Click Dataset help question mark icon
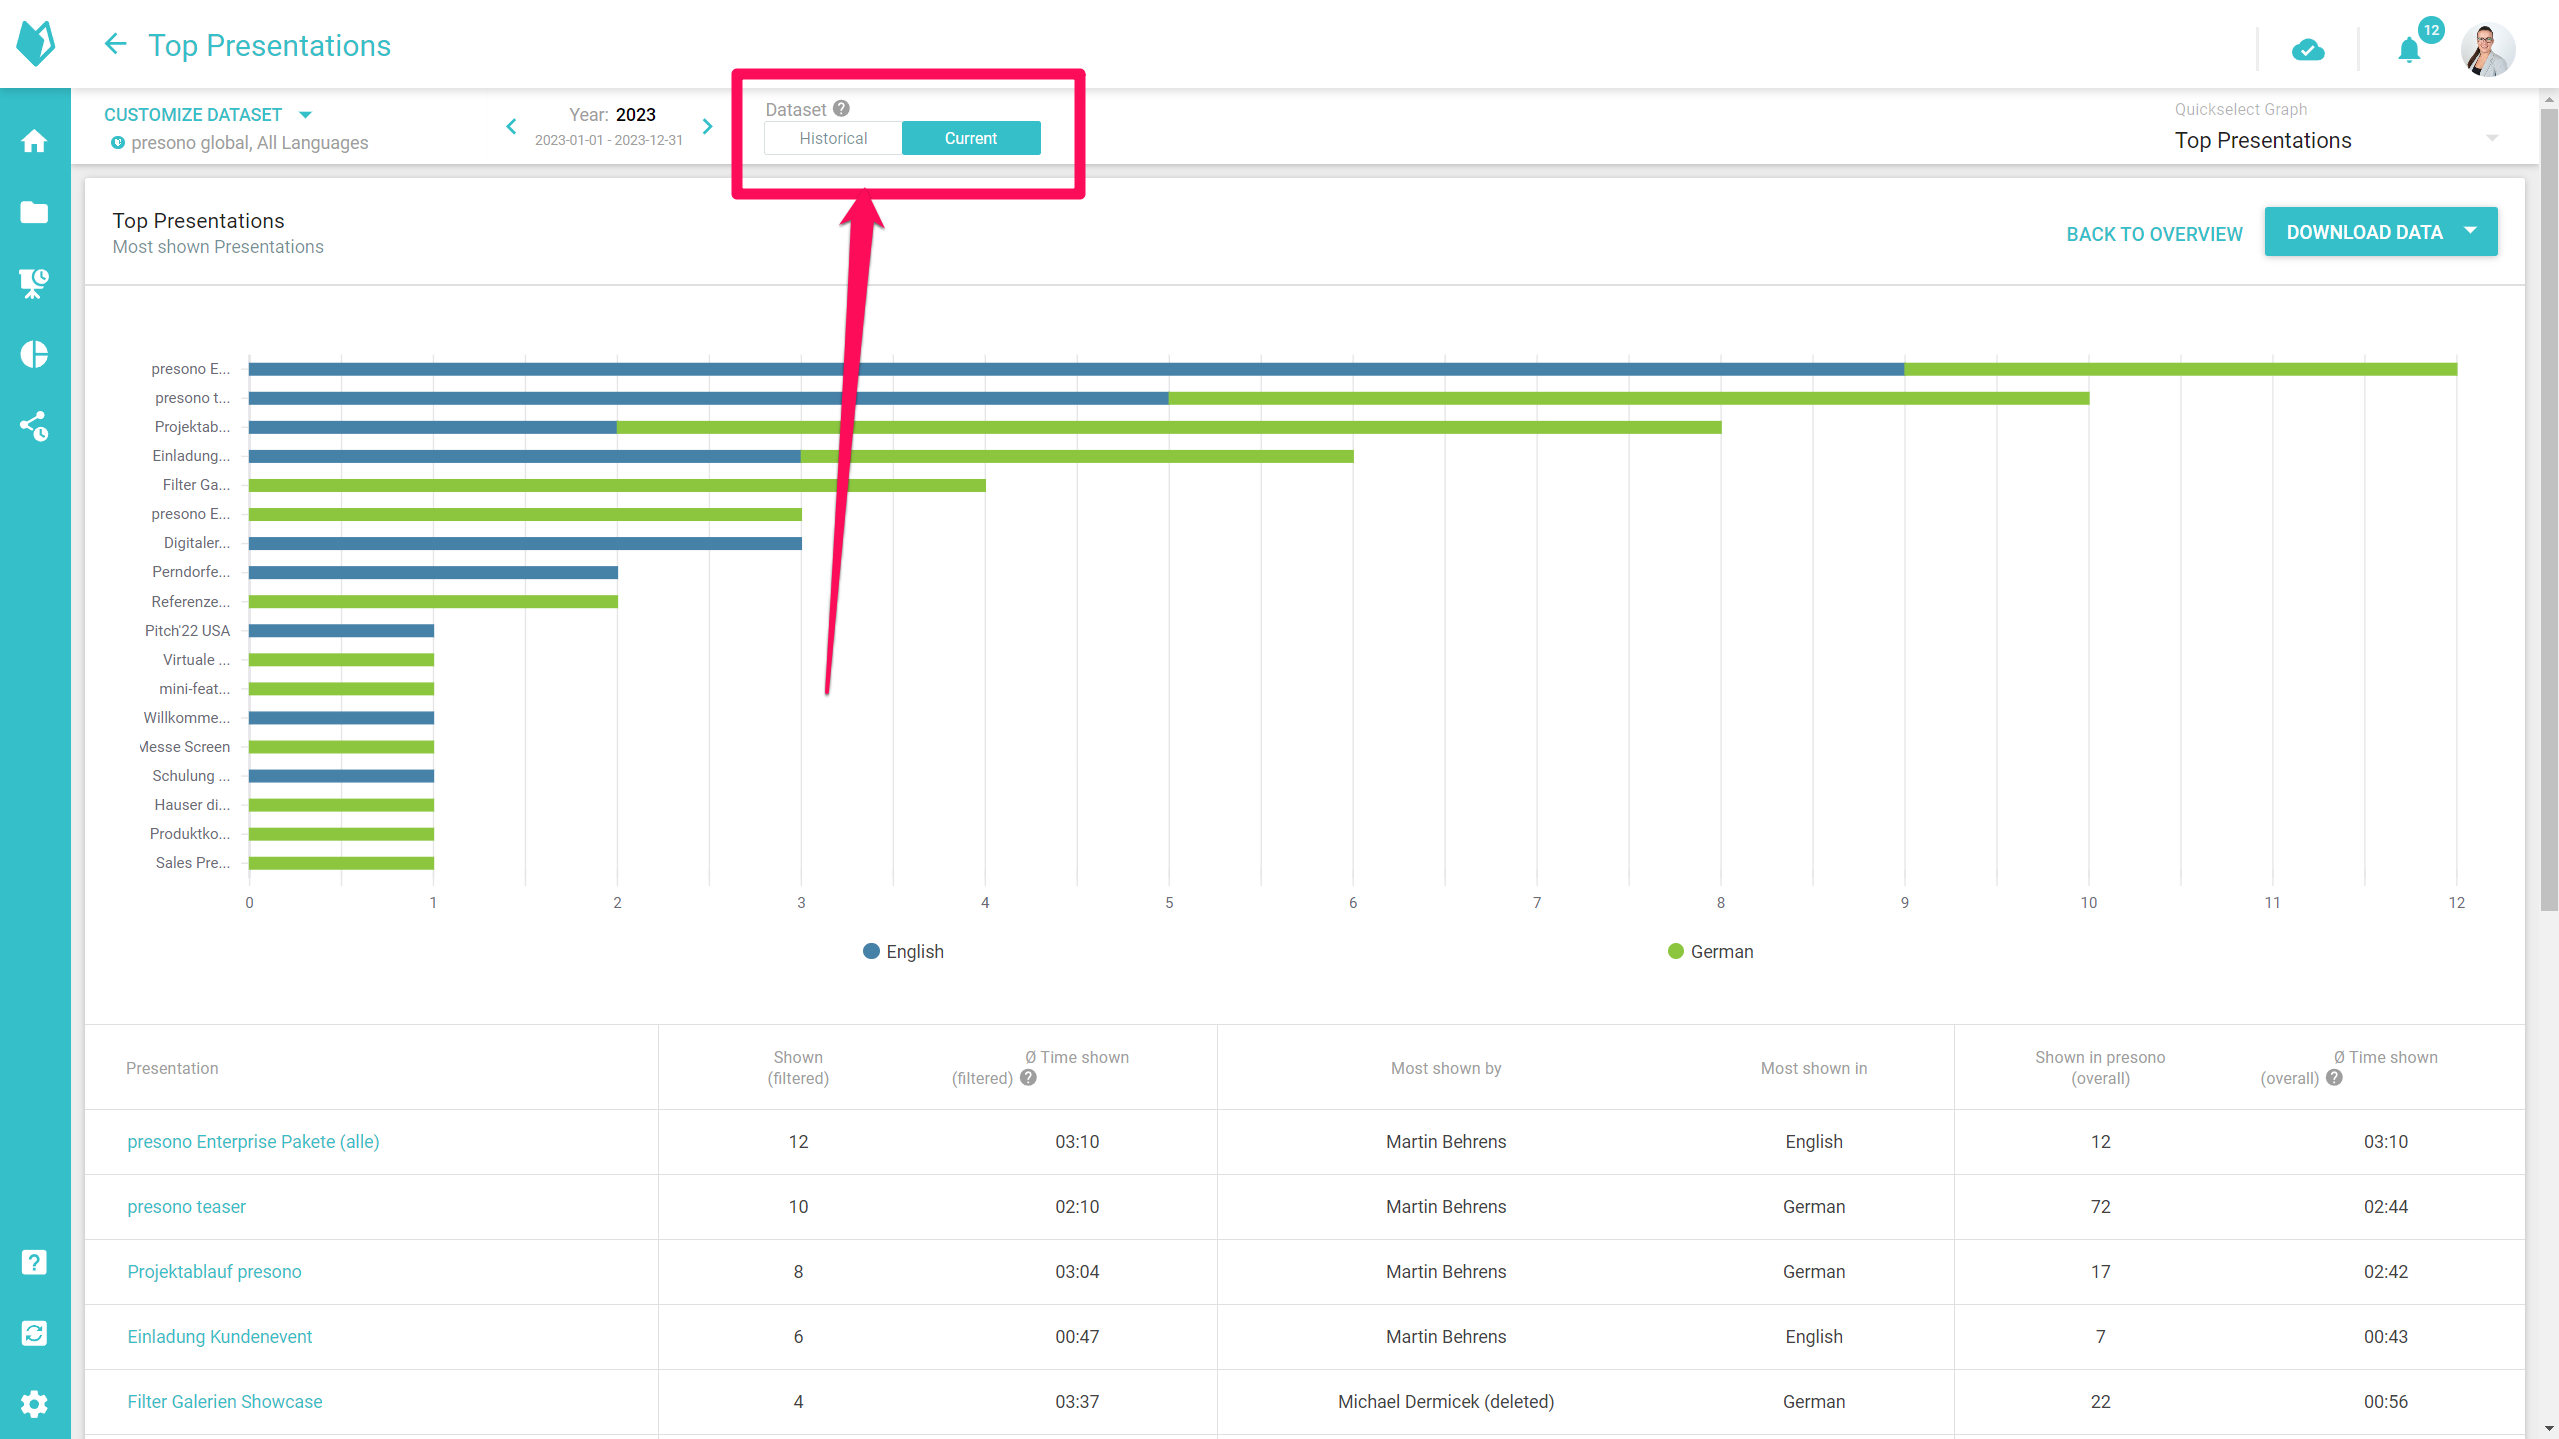Viewport: 2559px width, 1439px height. click(842, 109)
